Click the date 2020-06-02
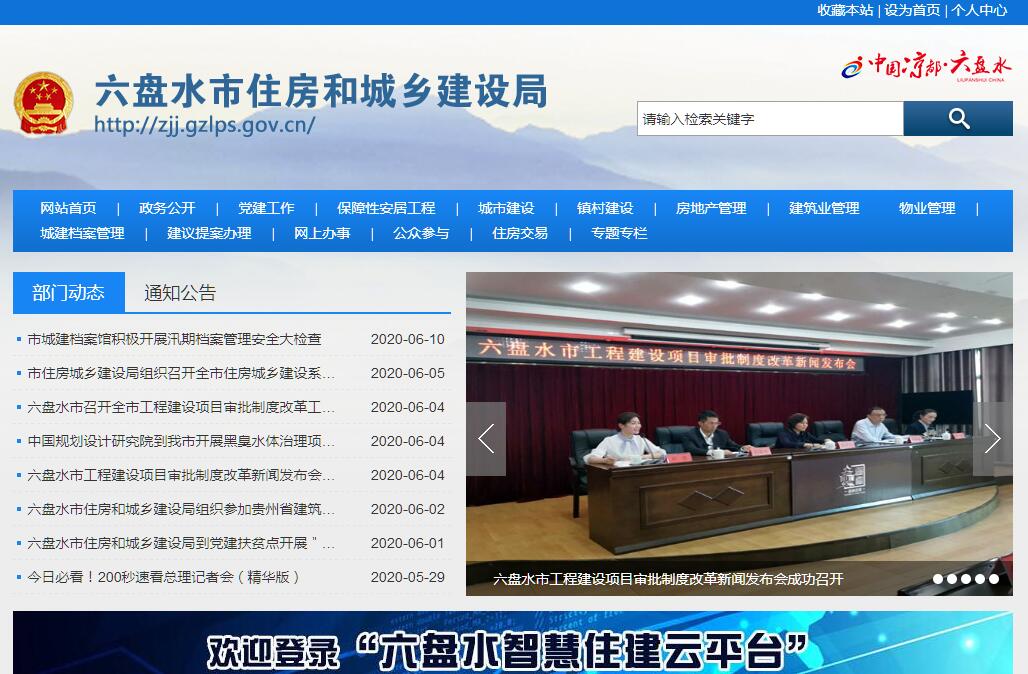Image resolution: width=1028 pixels, height=674 pixels. pyautogui.click(x=408, y=509)
